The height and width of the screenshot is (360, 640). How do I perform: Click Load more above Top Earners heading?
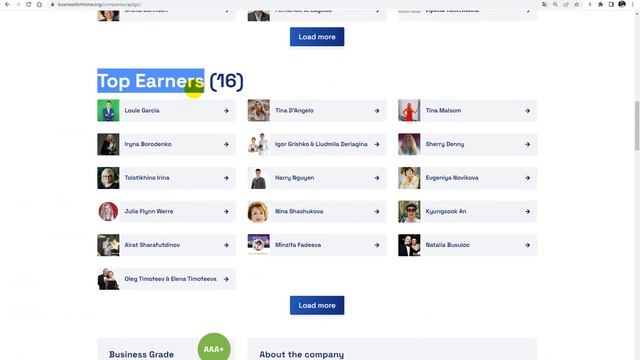click(x=317, y=37)
